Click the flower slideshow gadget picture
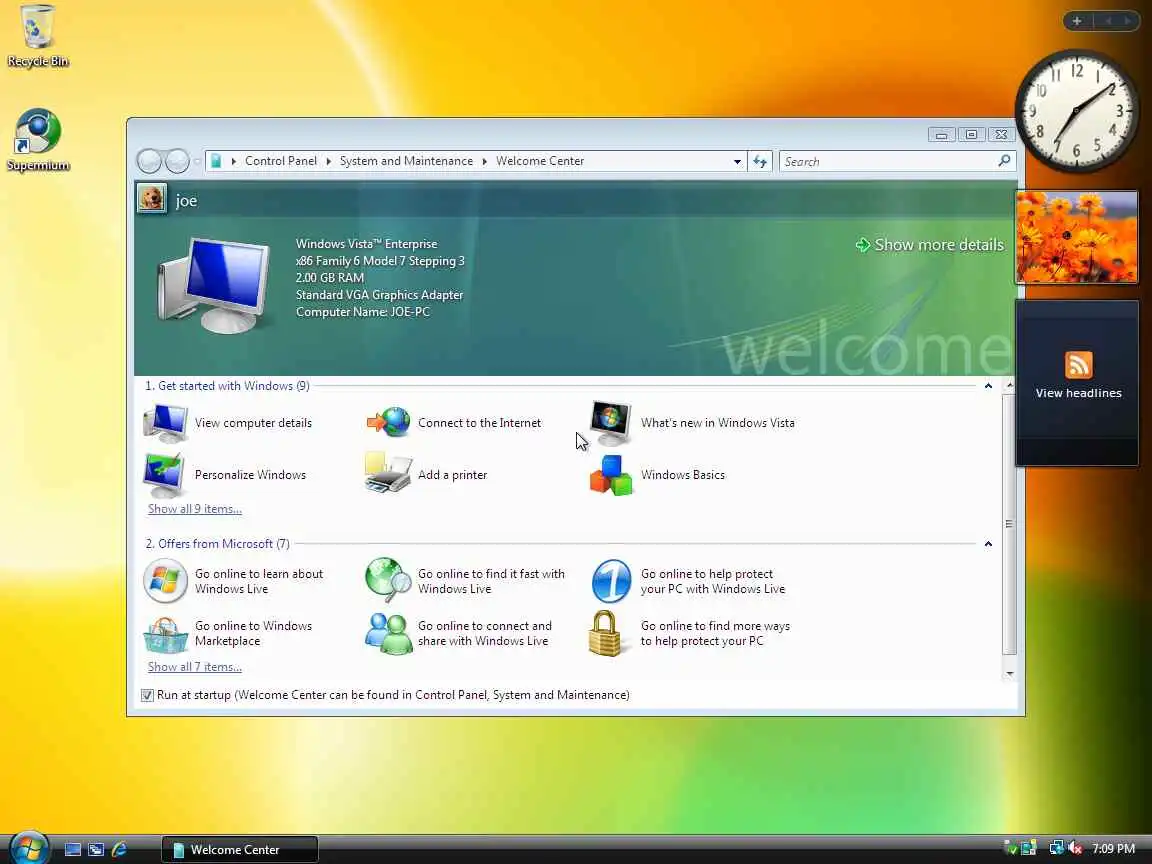Screen dimensions: 1152x864 click(1076, 237)
